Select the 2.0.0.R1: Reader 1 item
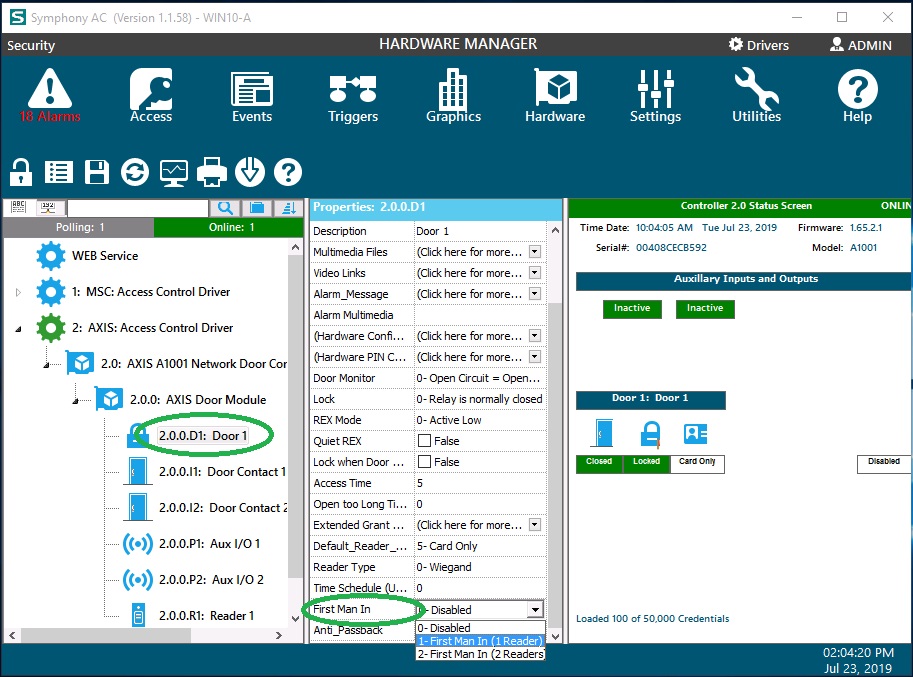This screenshot has width=913, height=677. tap(206, 616)
